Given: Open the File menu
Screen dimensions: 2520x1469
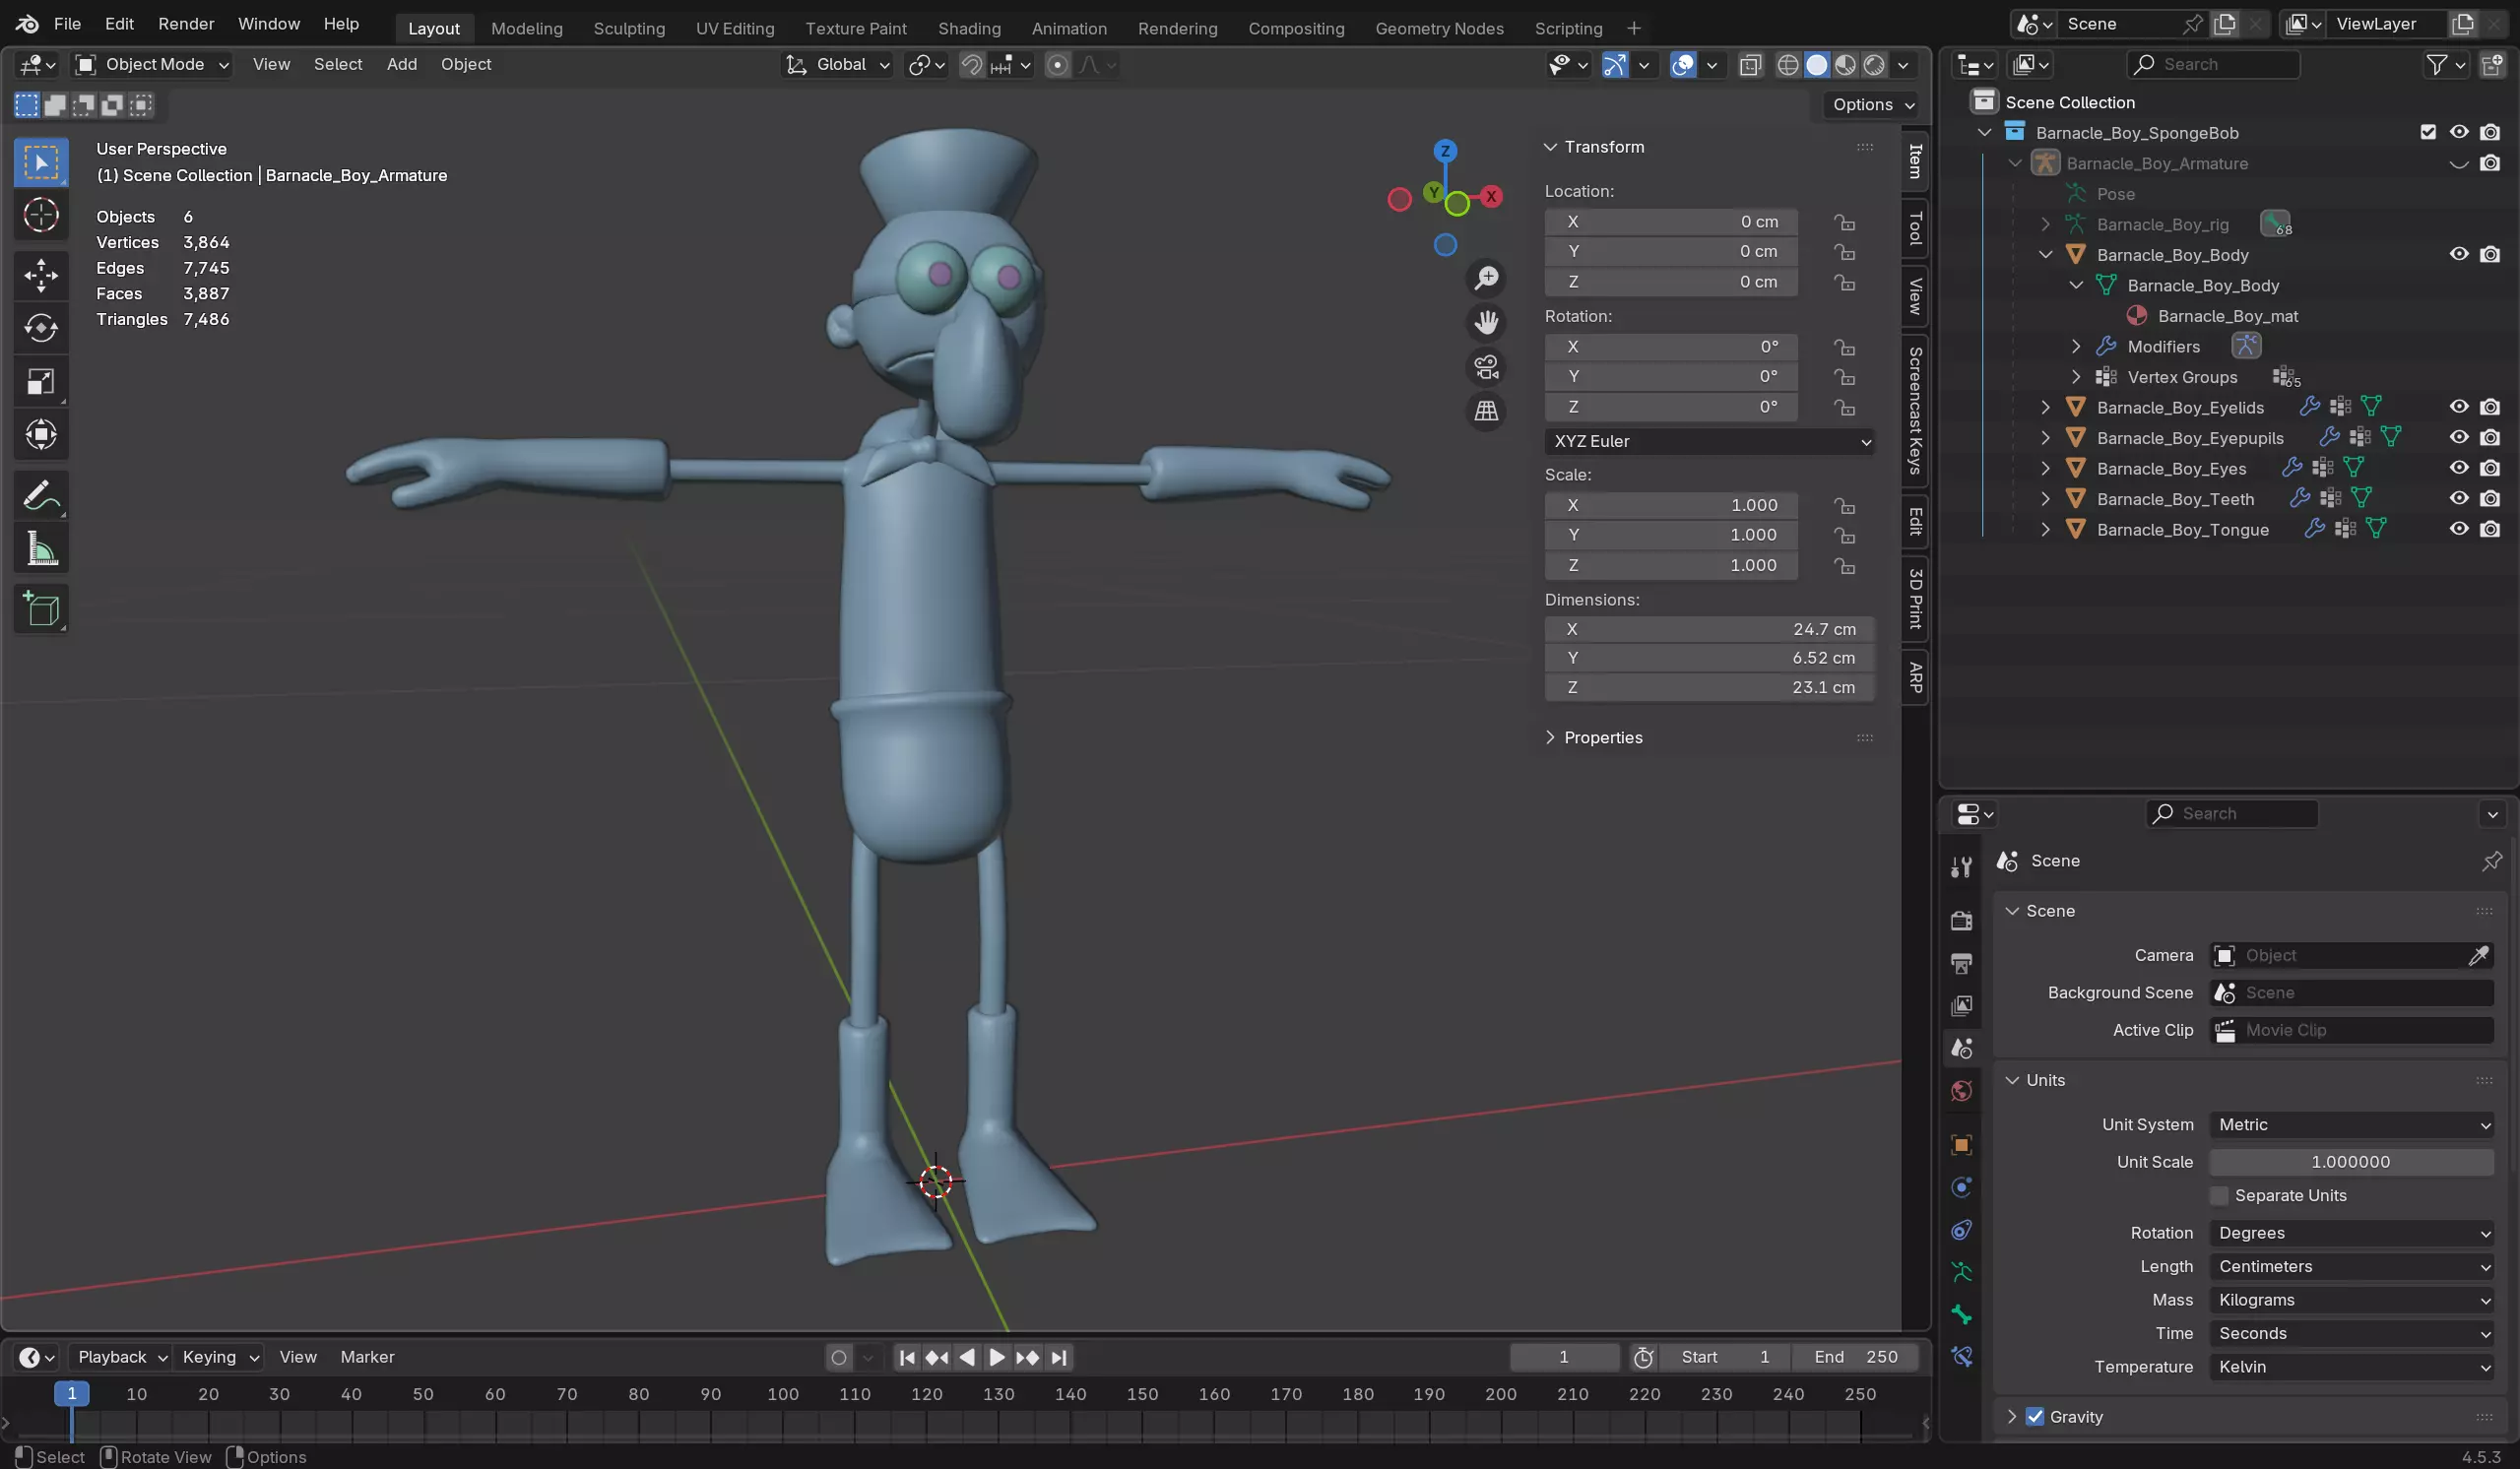Looking at the screenshot, I should (67, 23).
